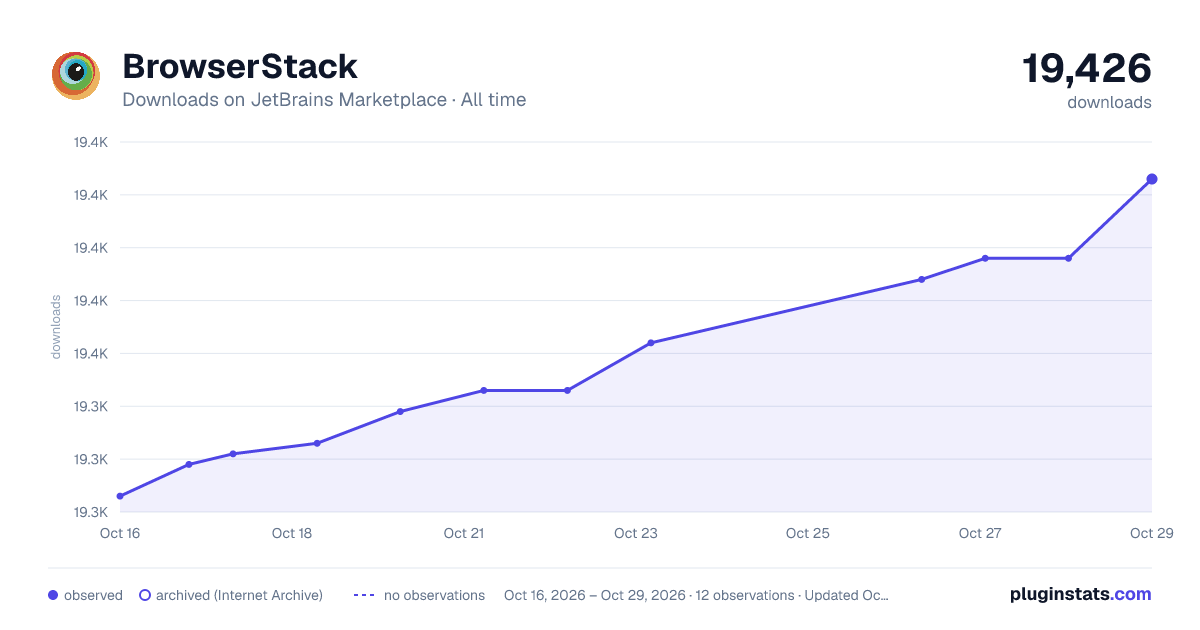Click the Oct 29 axis label
Viewport: 1200px width, 630px height.
[x=1152, y=533]
